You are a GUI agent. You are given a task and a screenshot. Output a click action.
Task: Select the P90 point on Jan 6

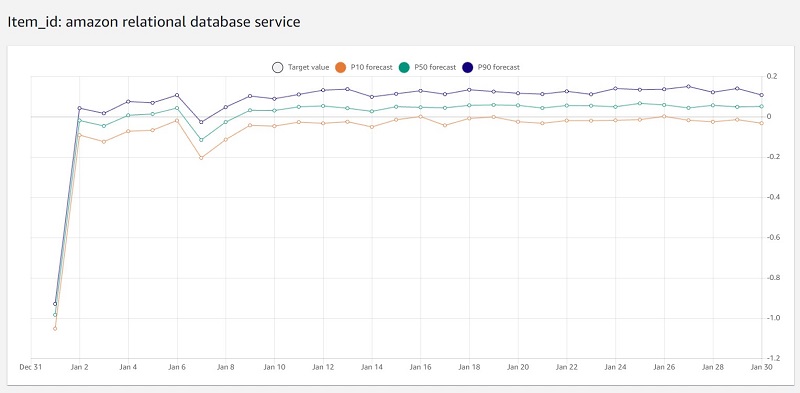point(177,95)
